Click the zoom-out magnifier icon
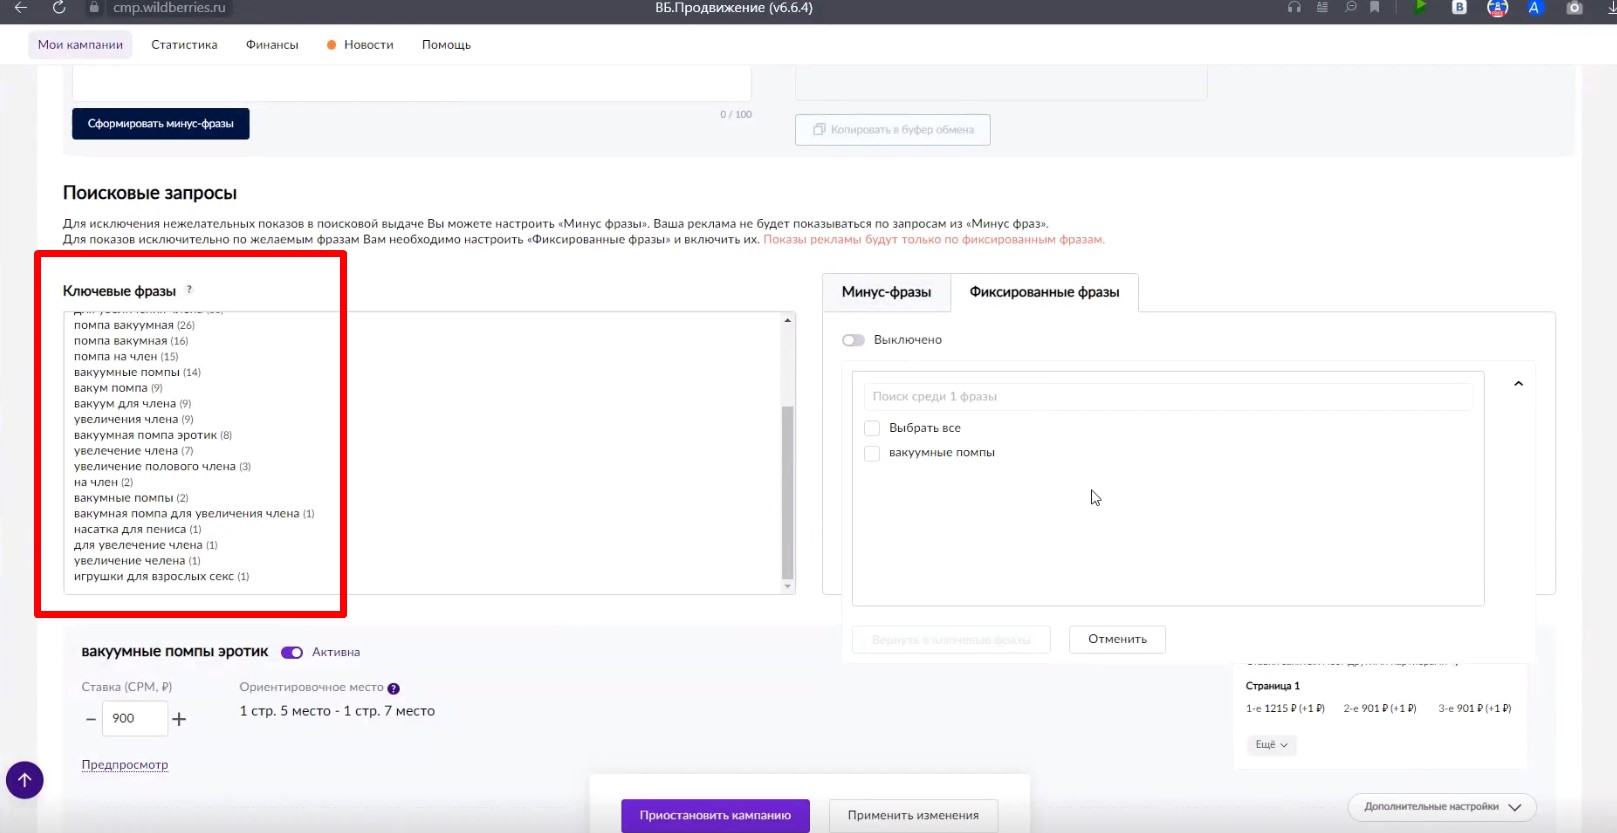This screenshot has width=1617, height=833. [x=1350, y=8]
